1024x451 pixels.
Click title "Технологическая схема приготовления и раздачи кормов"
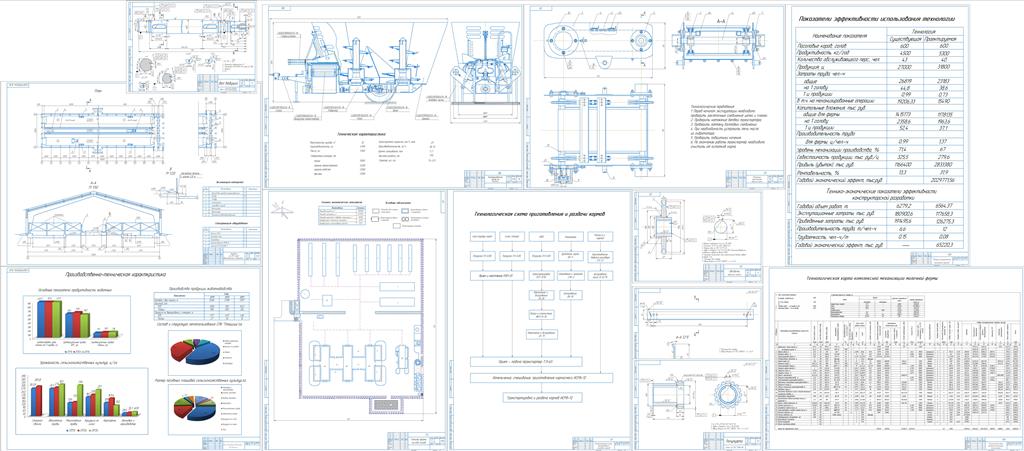[x=541, y=214]
